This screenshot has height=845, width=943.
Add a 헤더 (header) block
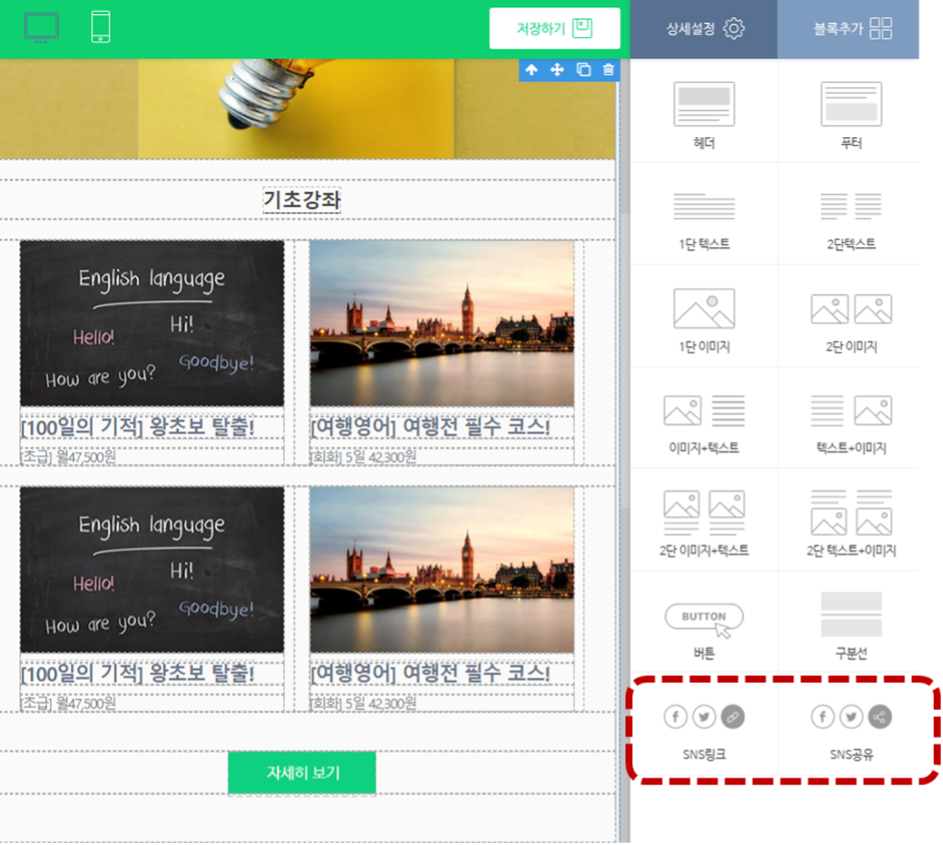pos(704,115)
